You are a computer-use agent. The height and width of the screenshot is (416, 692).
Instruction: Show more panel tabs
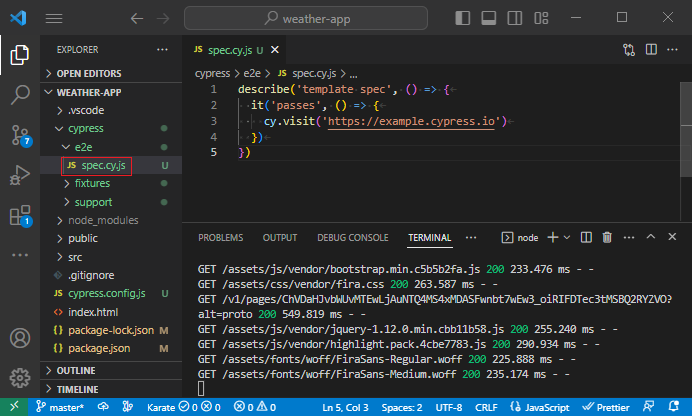coord(471,238)
